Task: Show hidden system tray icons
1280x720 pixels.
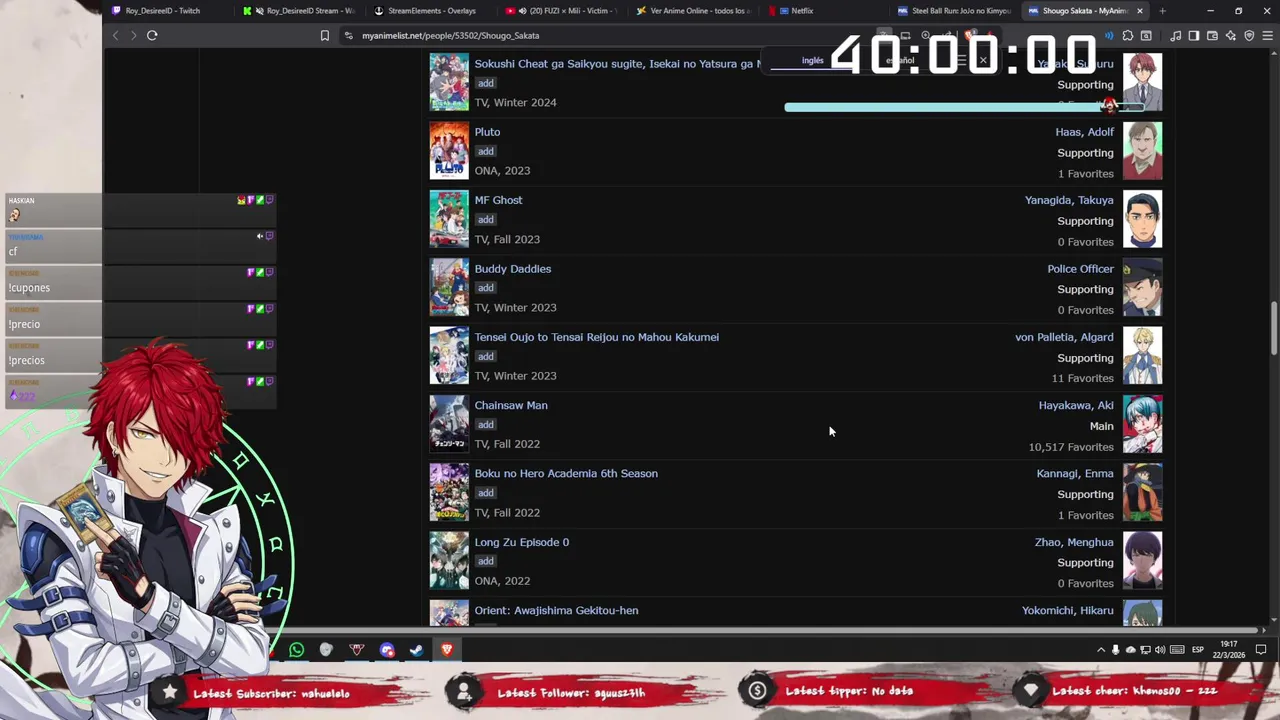Action: coord(1101,650)
